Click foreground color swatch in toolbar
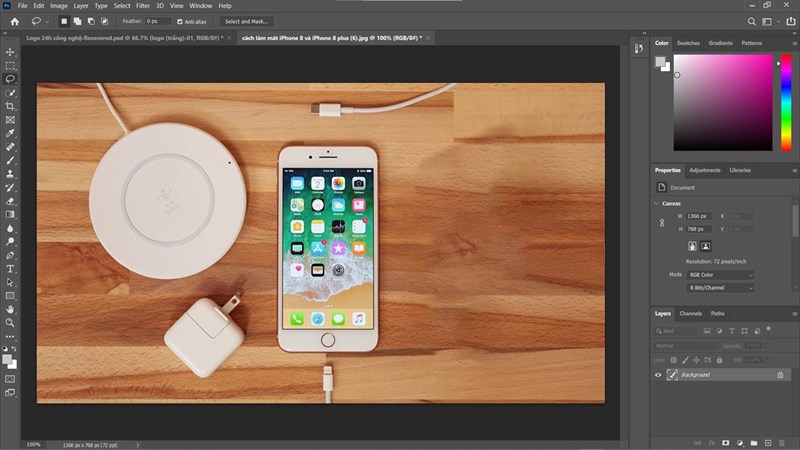The image size is (800, 450). (x=7, y=360)
